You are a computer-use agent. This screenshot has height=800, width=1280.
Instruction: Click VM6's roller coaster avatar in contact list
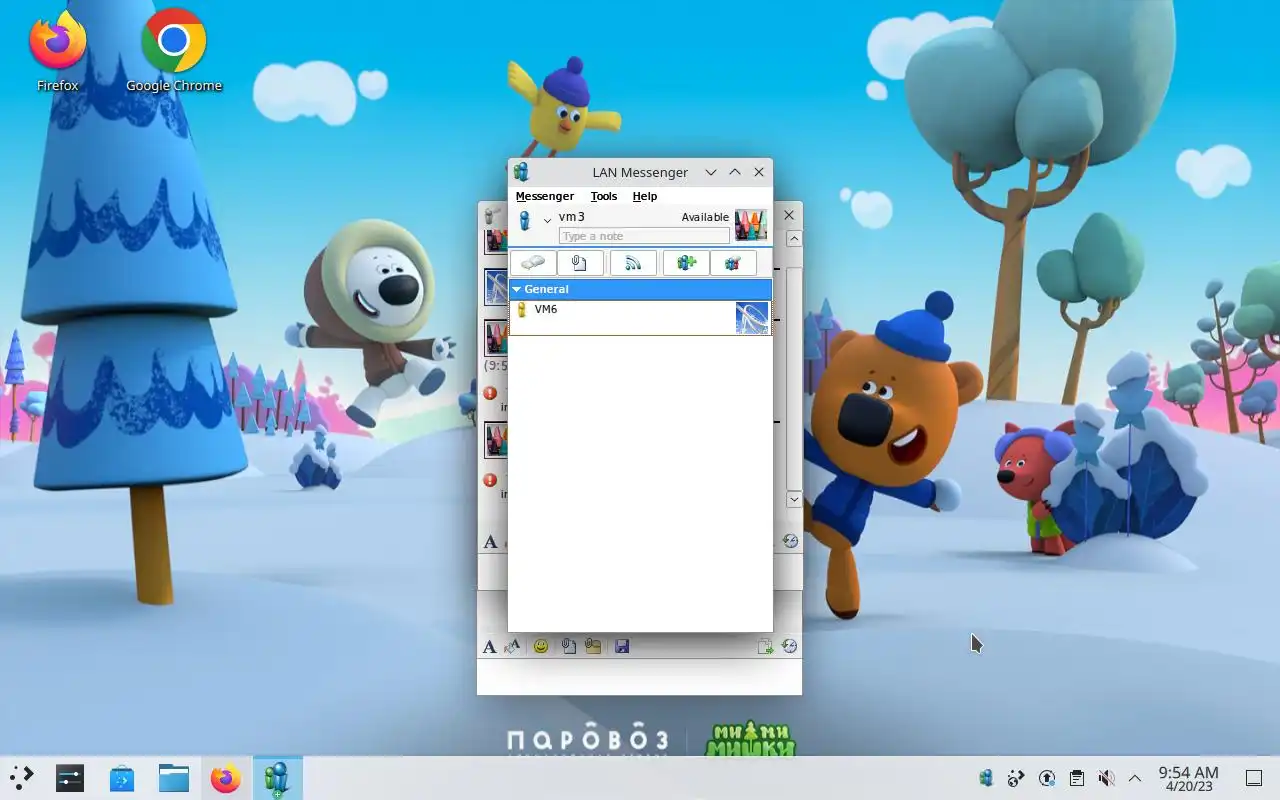(752, 318)
